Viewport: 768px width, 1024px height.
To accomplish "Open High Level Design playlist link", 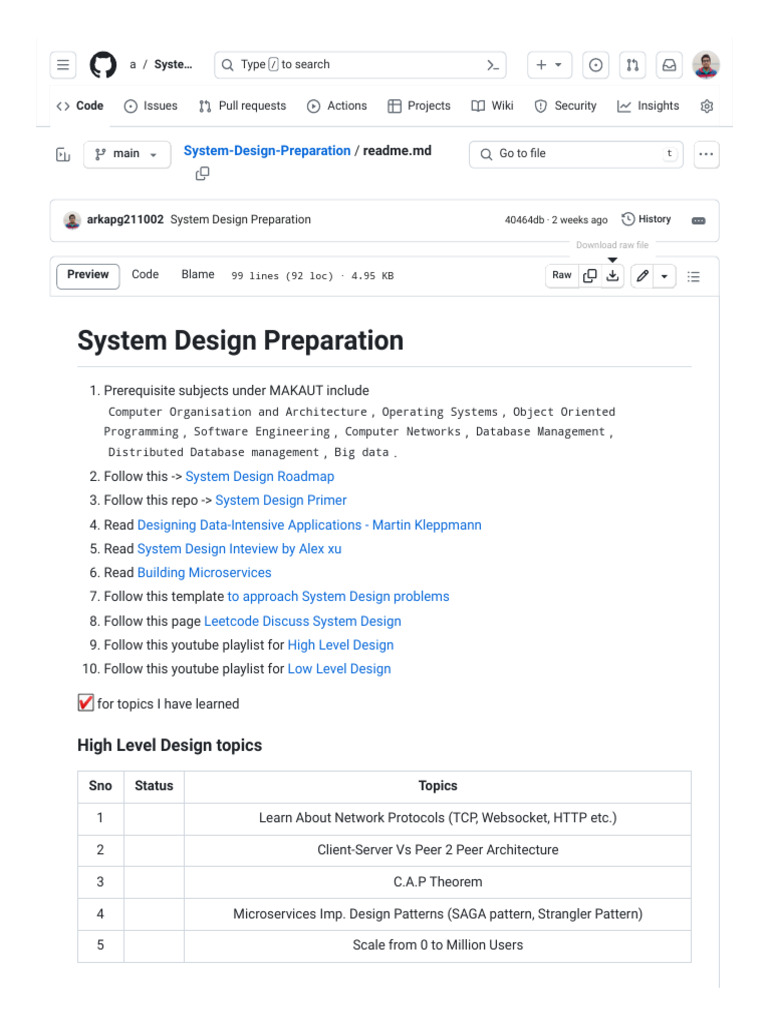I will 340,645.
